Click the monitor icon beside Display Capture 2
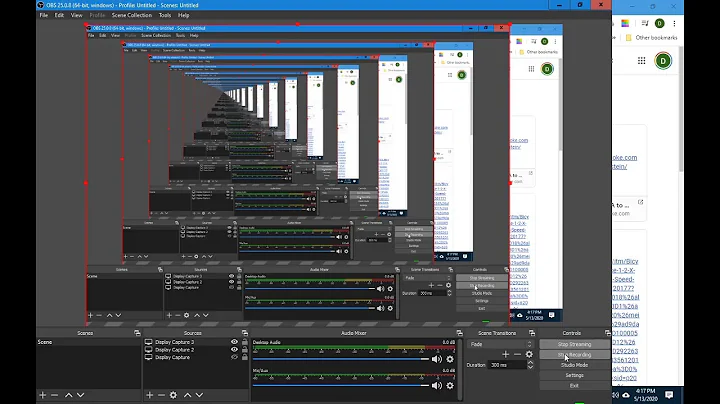 [148, 349]
